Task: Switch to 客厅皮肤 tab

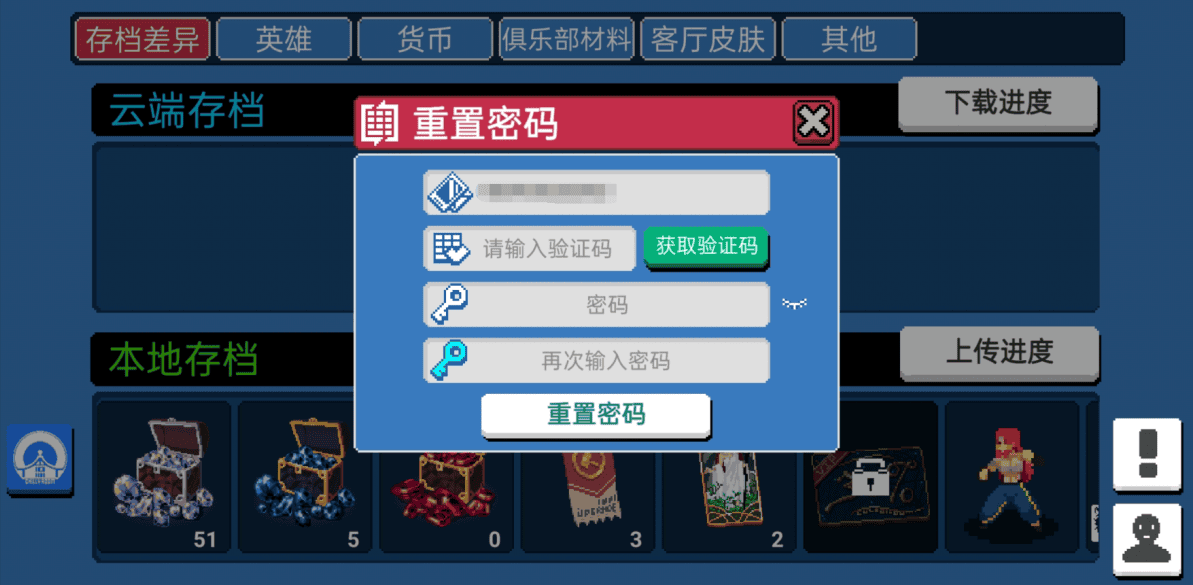Action: click(x=708, y=39)
